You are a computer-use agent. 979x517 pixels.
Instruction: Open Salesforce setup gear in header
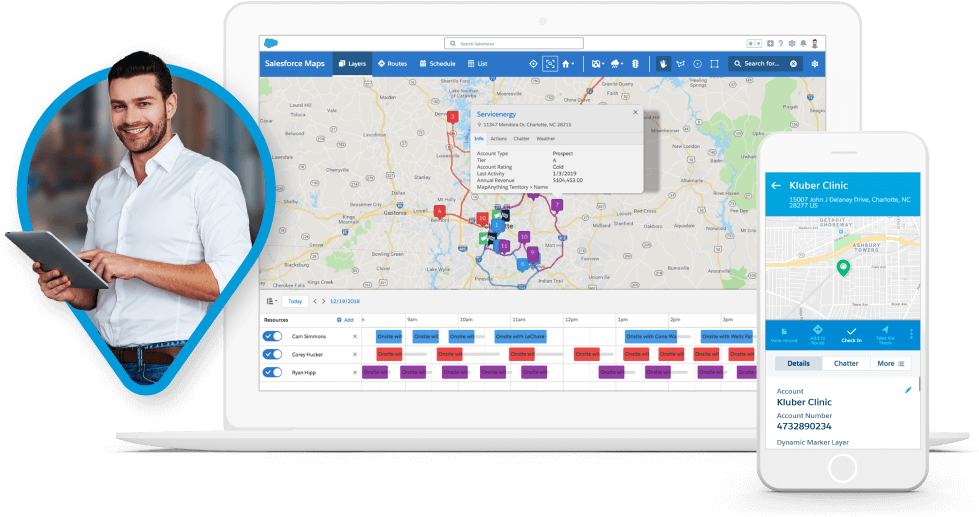[792, 44]
